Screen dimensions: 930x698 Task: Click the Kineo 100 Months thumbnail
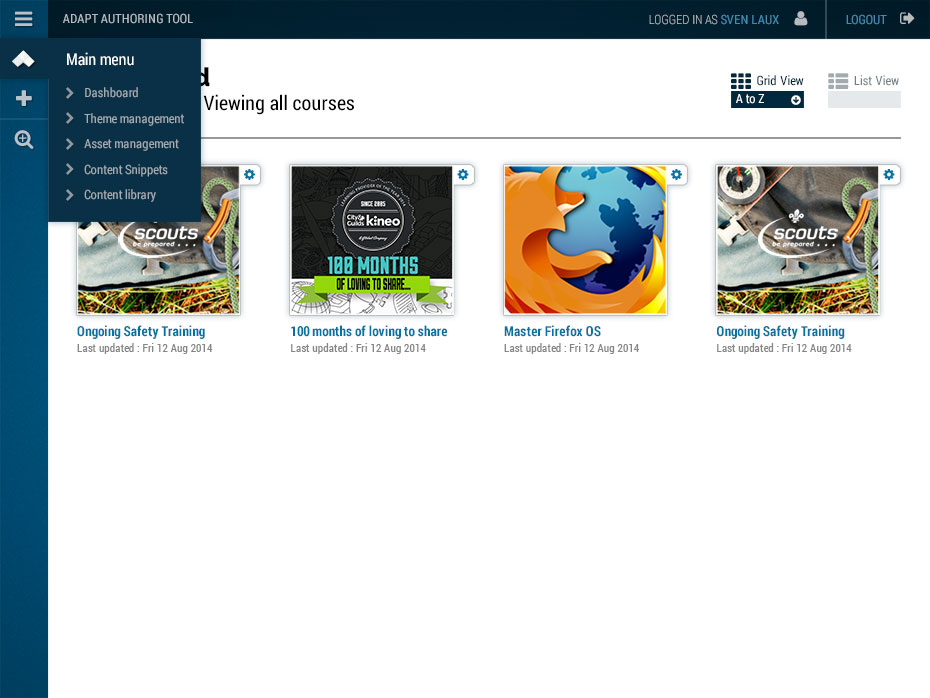point(372,240)
